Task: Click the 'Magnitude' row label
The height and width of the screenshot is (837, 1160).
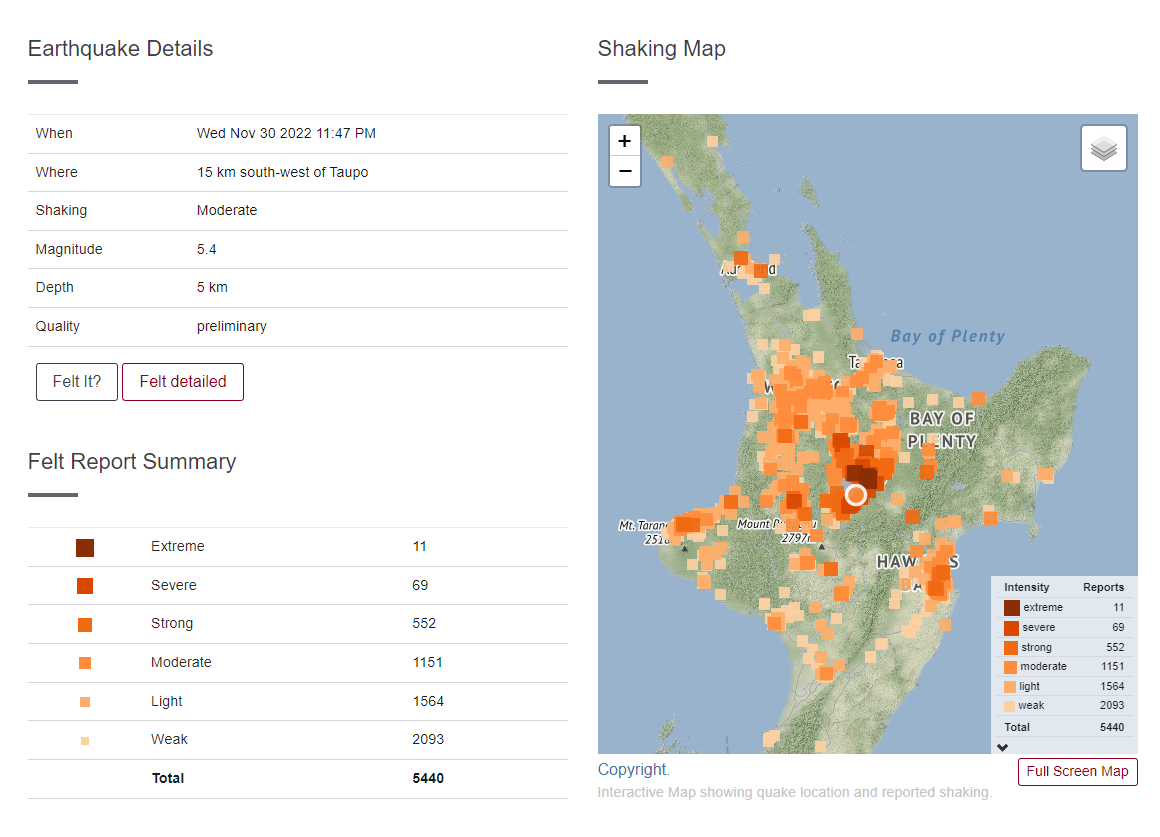Action: click(69, 249)
